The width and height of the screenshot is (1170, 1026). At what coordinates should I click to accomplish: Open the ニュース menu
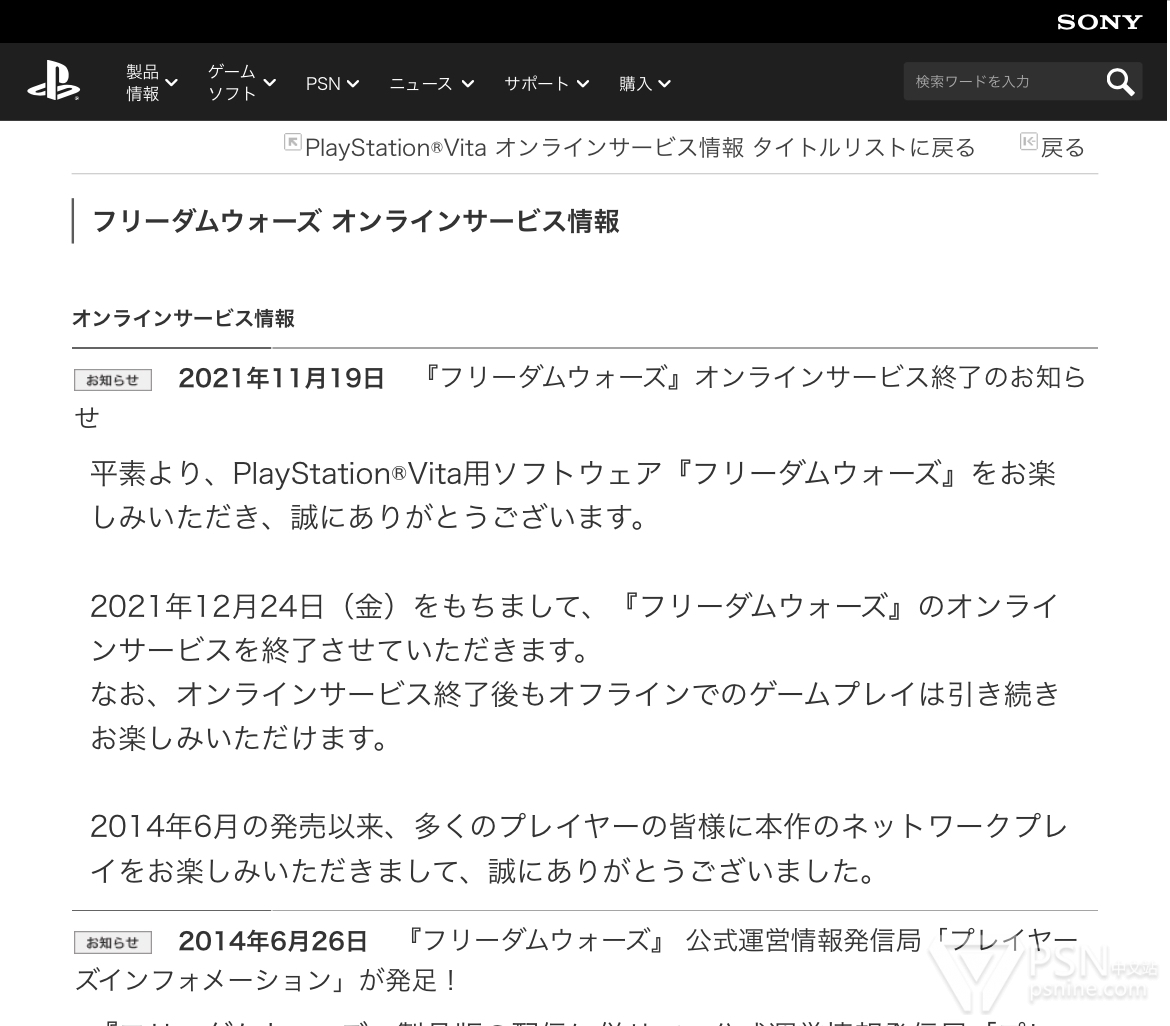431,84
